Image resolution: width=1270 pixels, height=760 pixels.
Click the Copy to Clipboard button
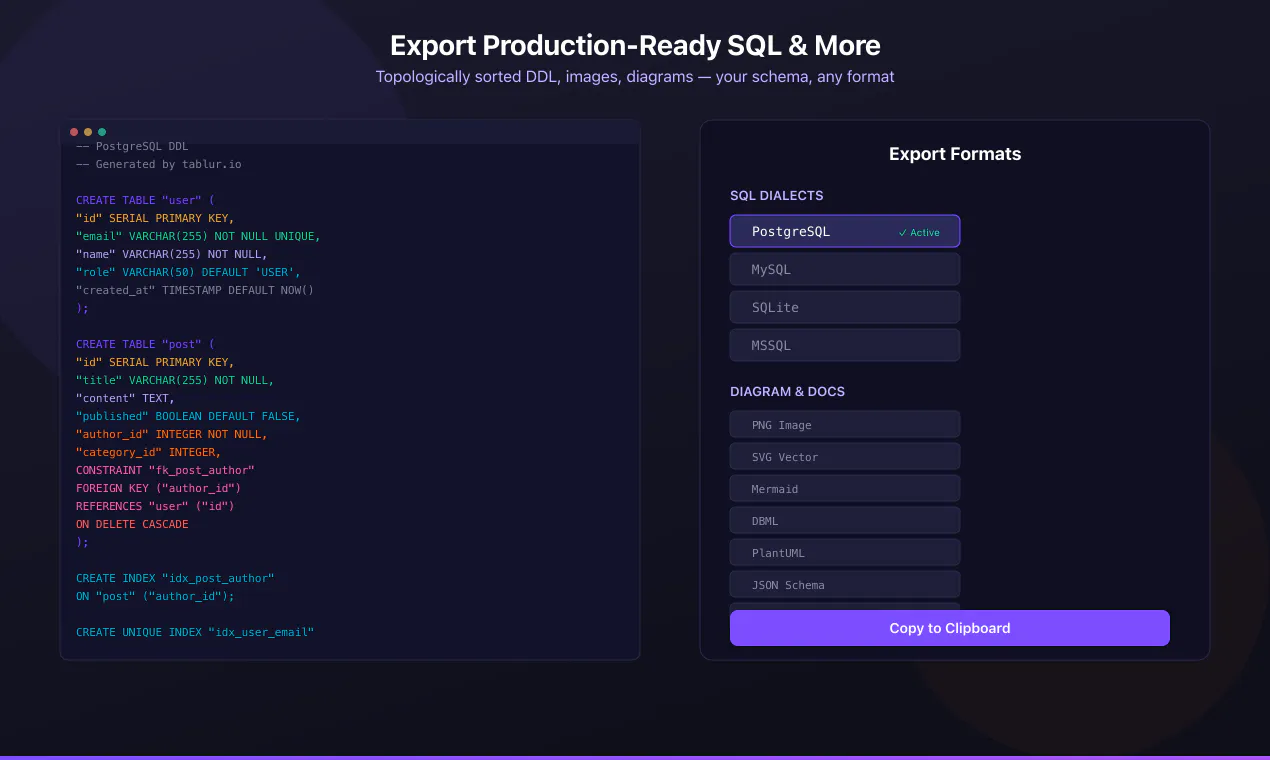point(950,628)
